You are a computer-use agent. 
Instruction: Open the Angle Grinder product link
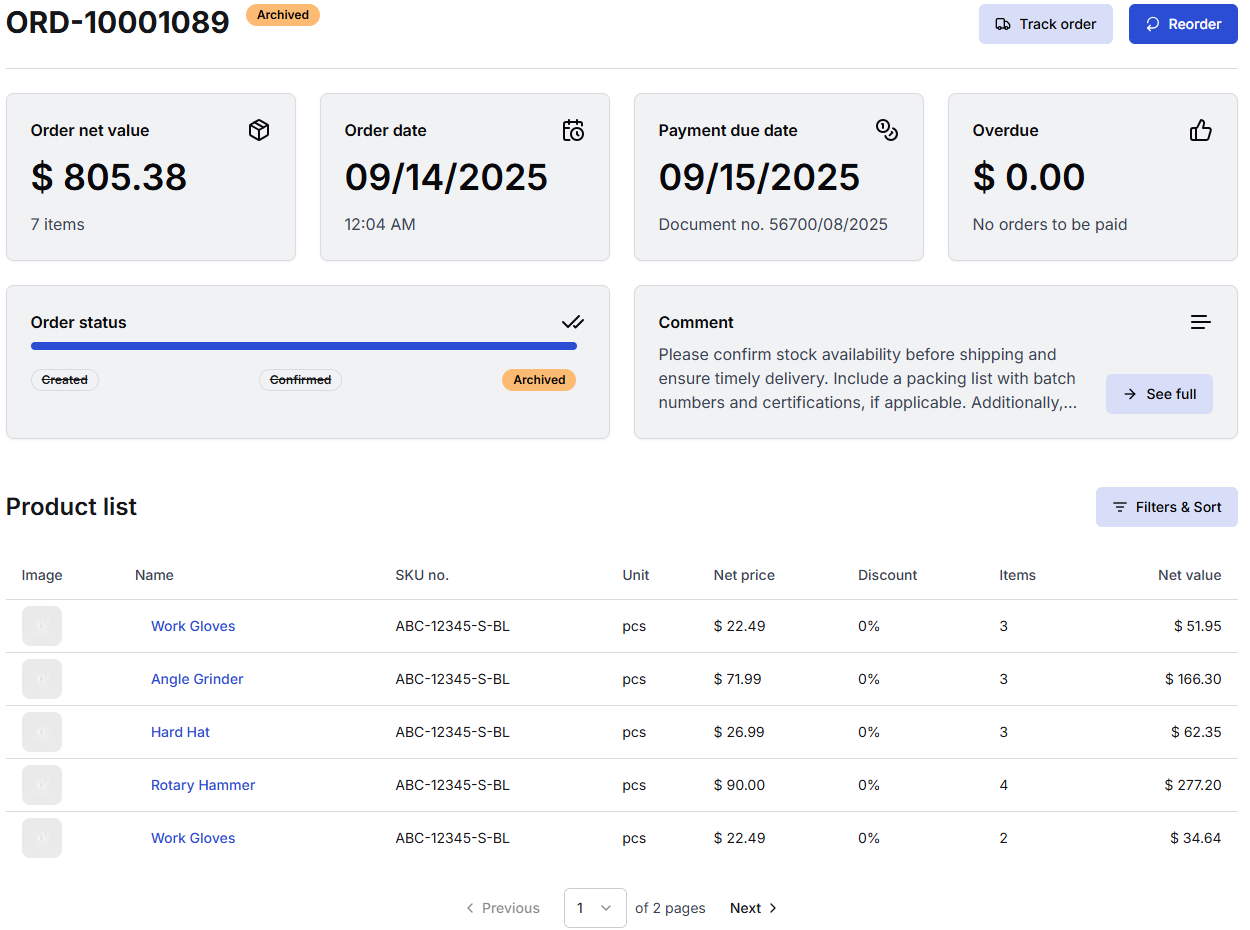(x=197, y=679)
